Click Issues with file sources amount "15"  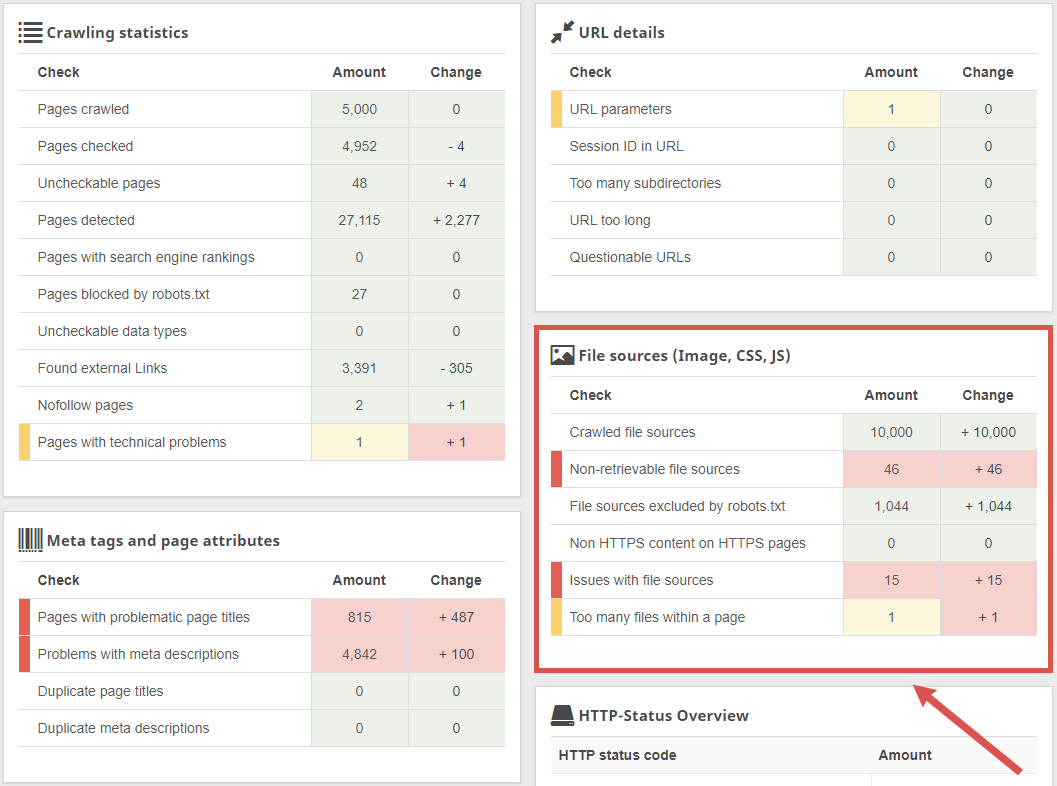click(x=891, y=580)
